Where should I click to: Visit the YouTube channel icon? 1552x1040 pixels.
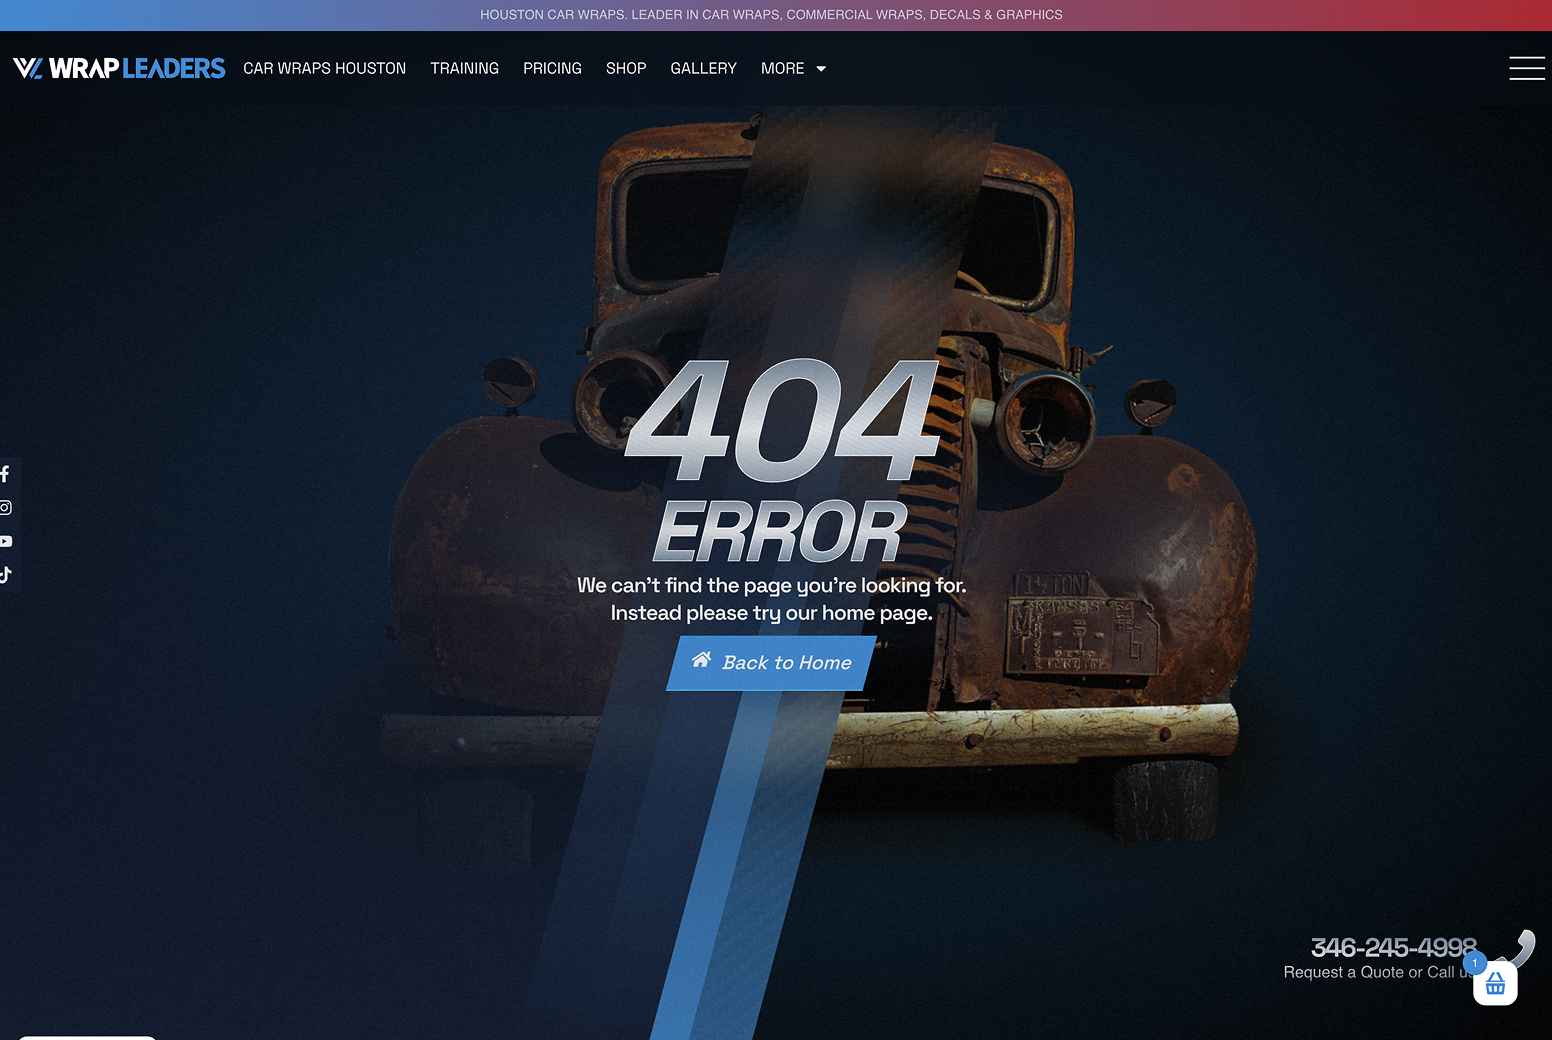click(6, 541)
